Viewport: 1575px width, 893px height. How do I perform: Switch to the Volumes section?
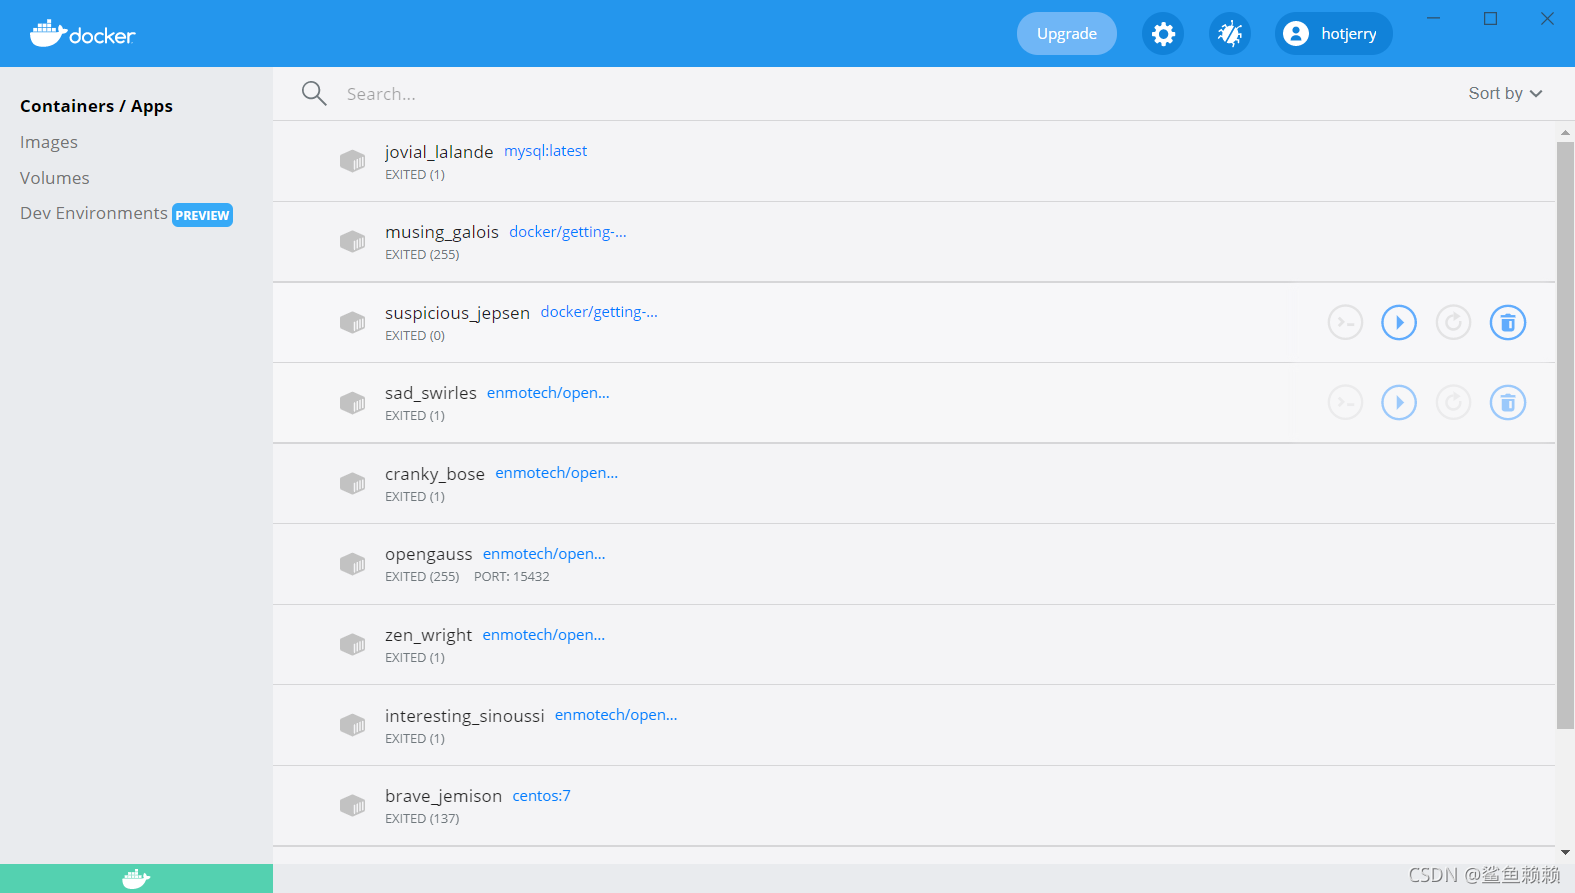55,178
